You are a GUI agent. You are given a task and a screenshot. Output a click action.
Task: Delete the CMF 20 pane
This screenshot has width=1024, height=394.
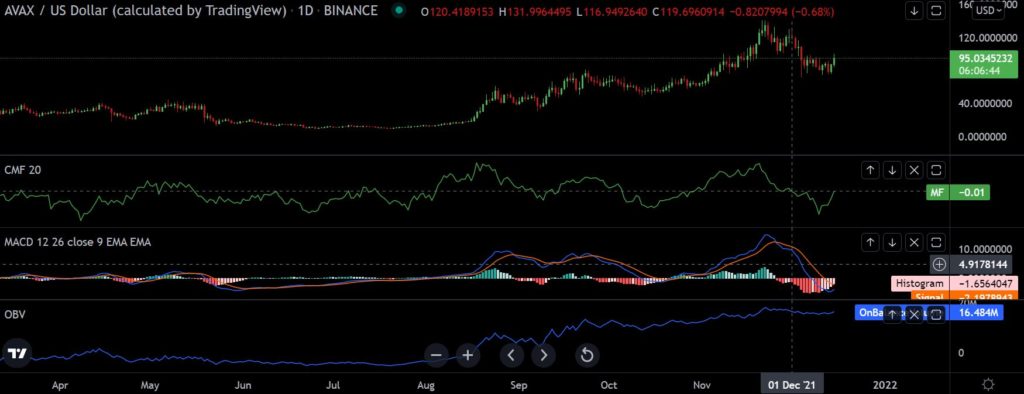914,171
